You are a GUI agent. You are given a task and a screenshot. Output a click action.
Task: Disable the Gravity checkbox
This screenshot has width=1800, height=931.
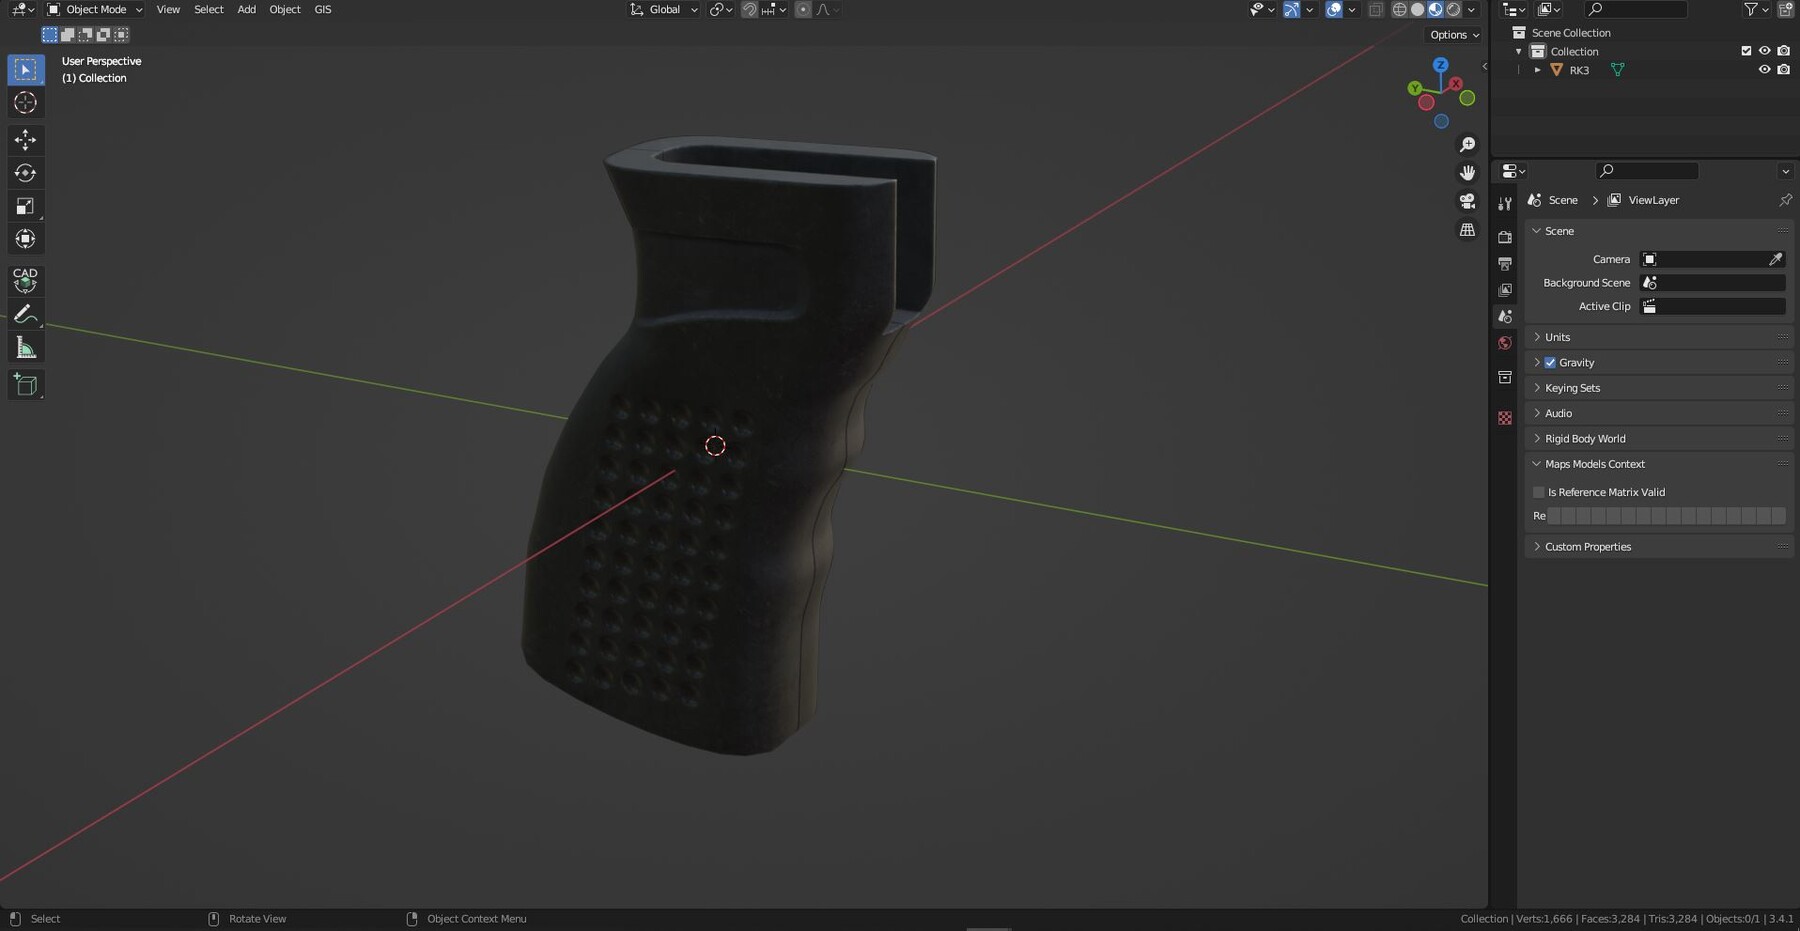tap(1551, 362)
